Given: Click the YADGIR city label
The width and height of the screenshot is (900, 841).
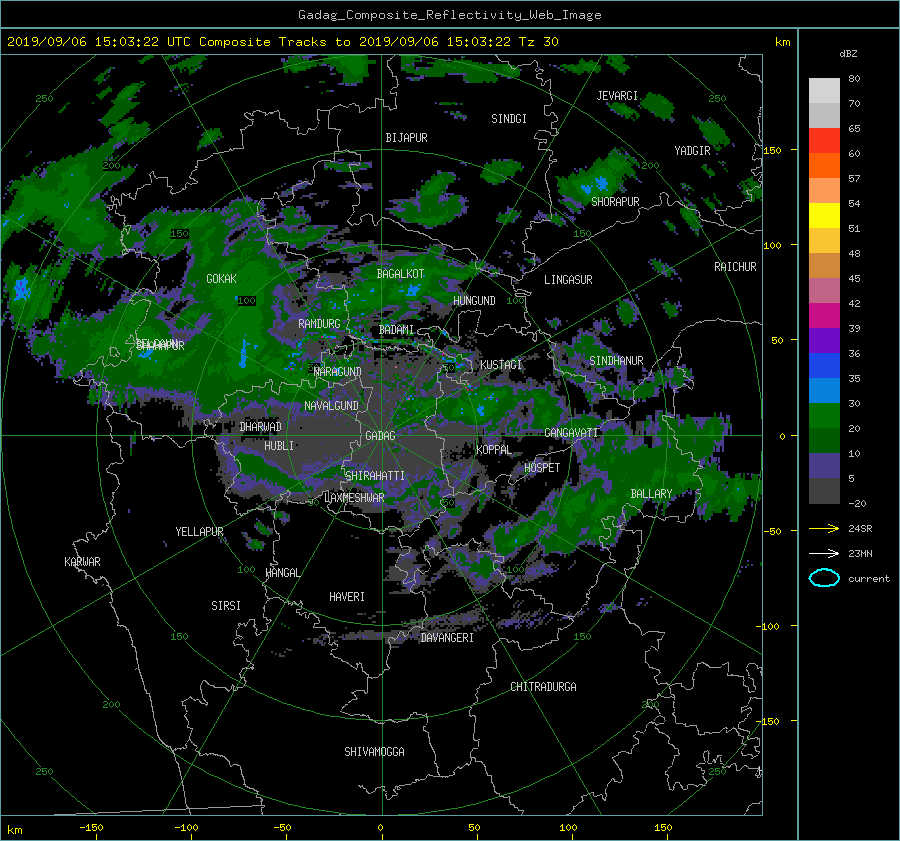Looking at the screenshot, I should coord(693,150).
